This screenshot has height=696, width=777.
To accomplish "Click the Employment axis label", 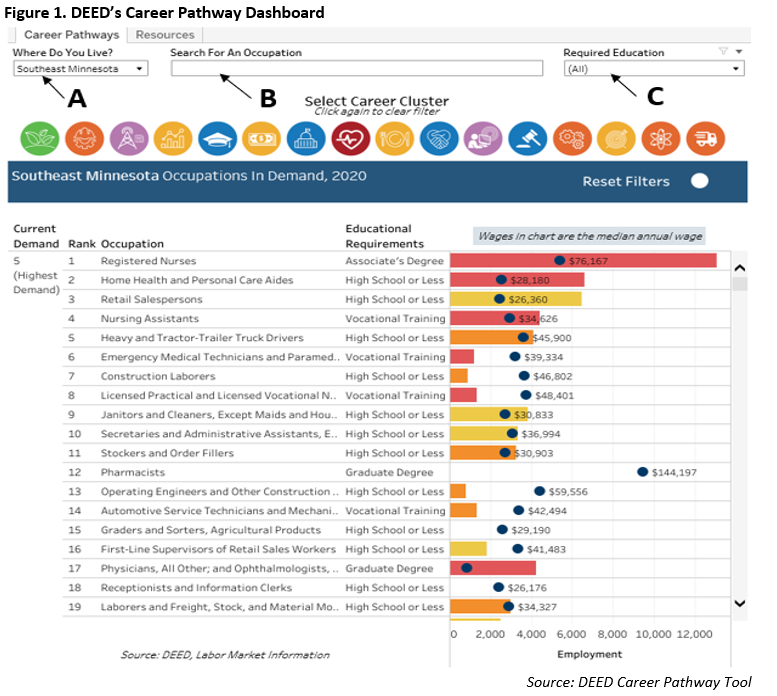I will pyautogui.click(x=589, y=654).
